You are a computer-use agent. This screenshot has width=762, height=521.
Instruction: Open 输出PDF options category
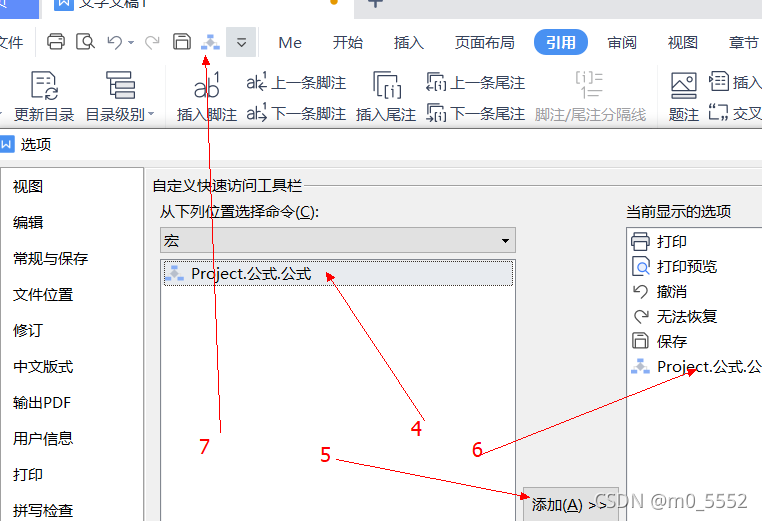click(x=42, y=402)
